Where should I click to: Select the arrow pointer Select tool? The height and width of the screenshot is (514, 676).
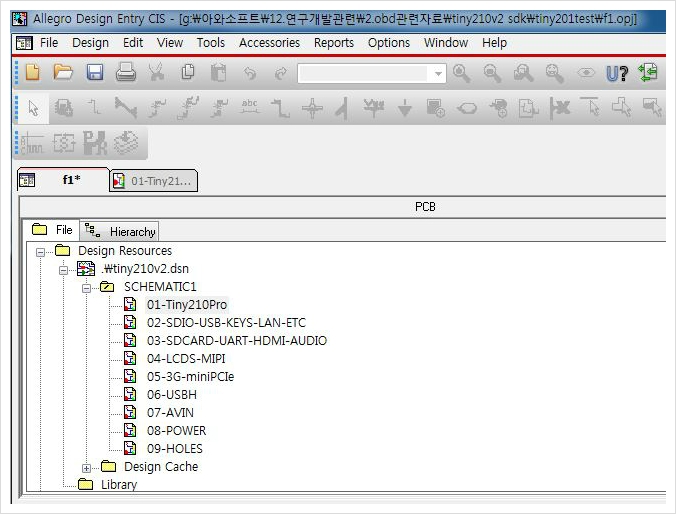(33, 108)
